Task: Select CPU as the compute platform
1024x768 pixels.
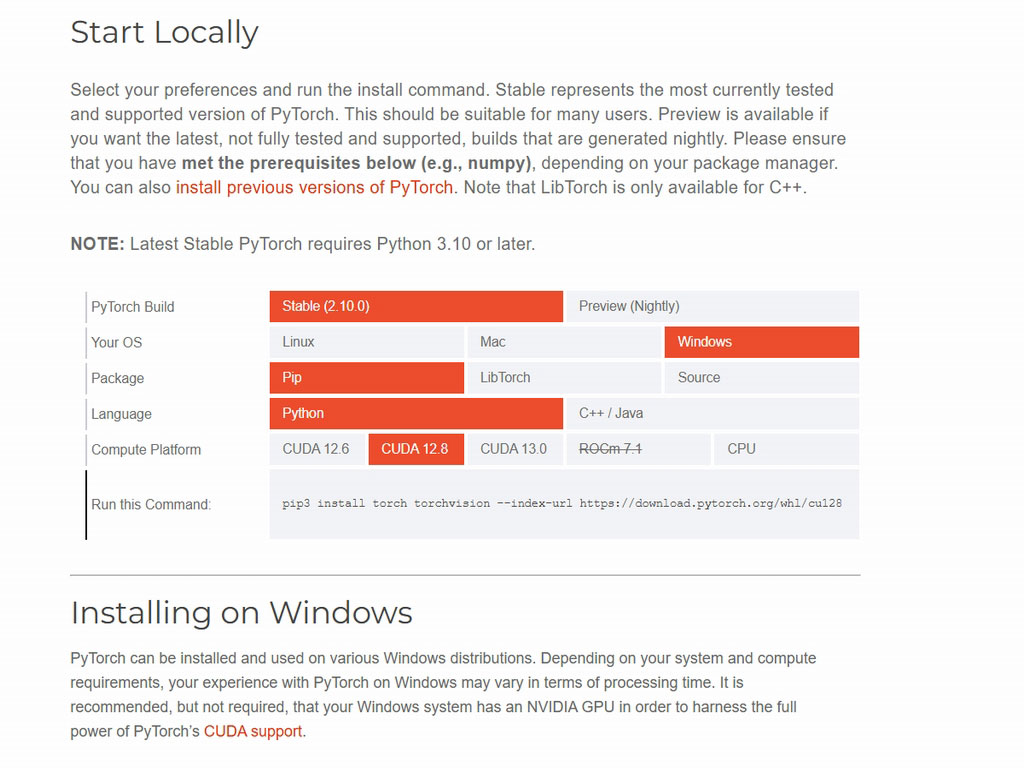Action: tap(785, 449)
